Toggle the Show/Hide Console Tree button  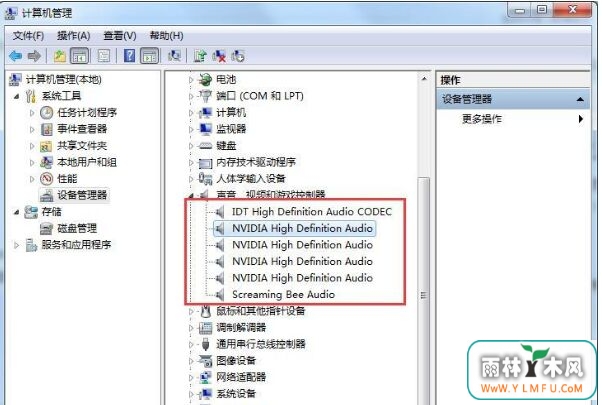click(x=79, y=56)
